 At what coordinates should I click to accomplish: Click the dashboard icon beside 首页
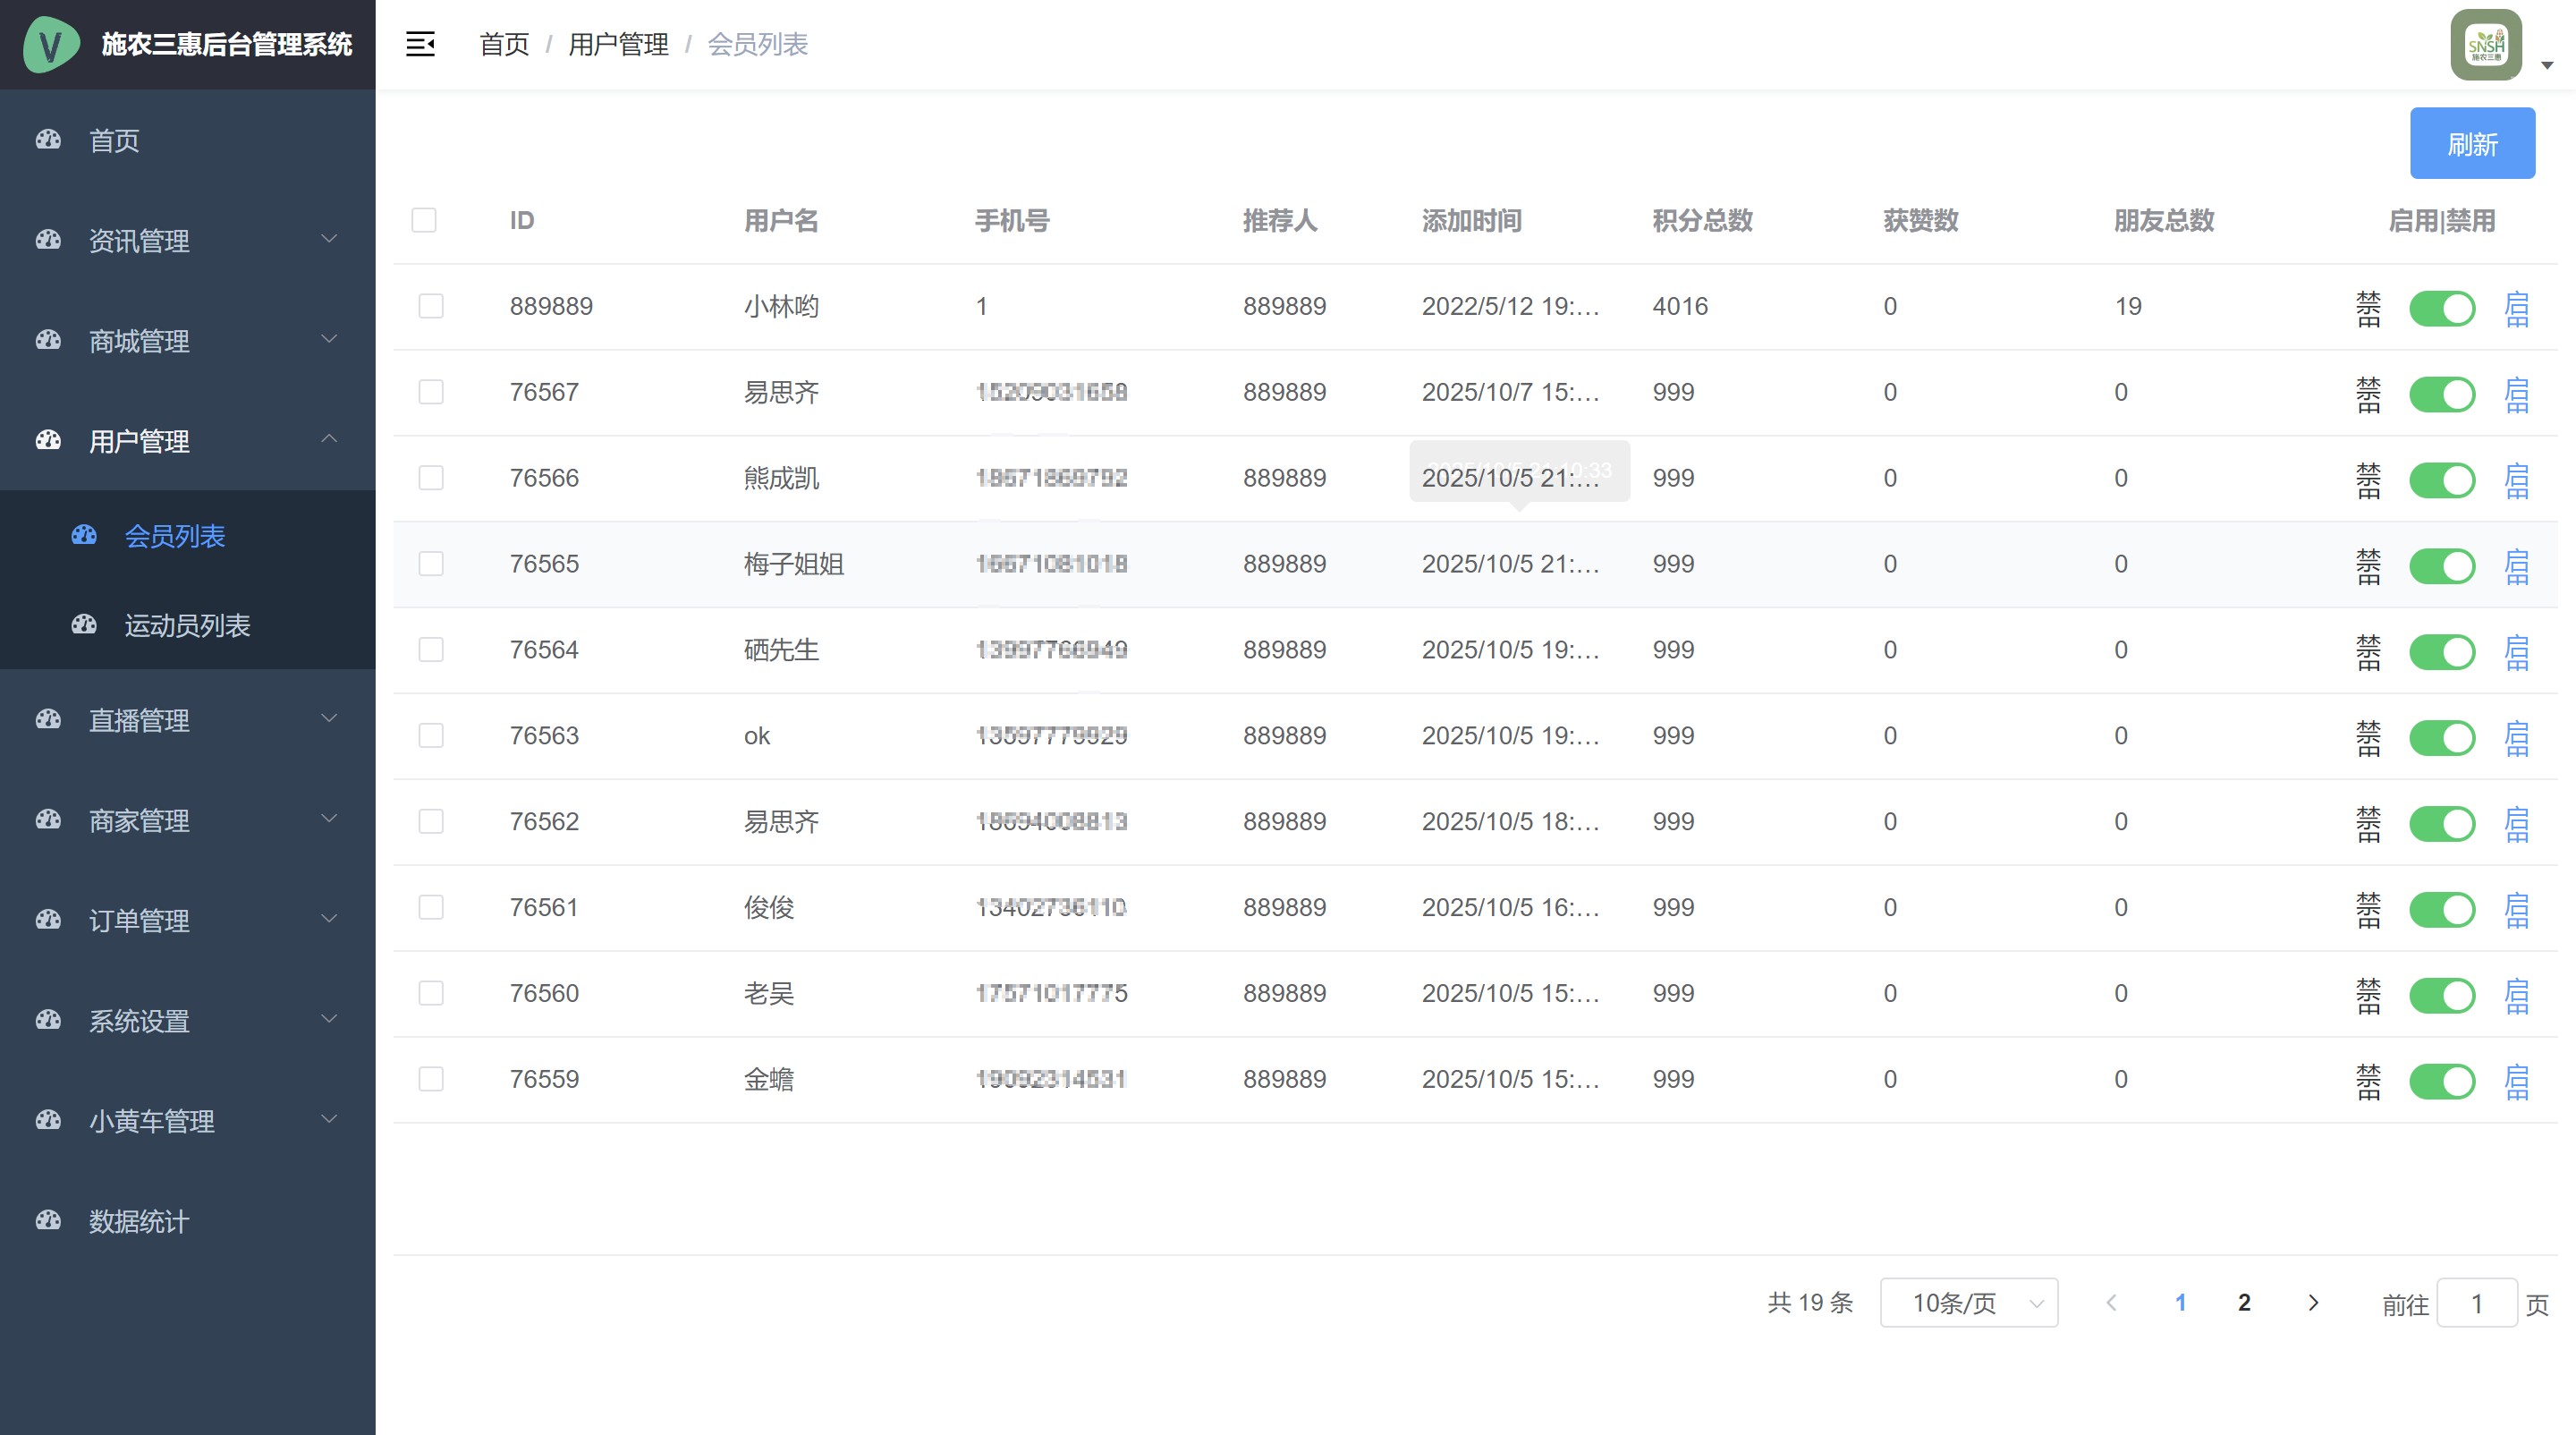pyautogui.click(x=49, y=140)
